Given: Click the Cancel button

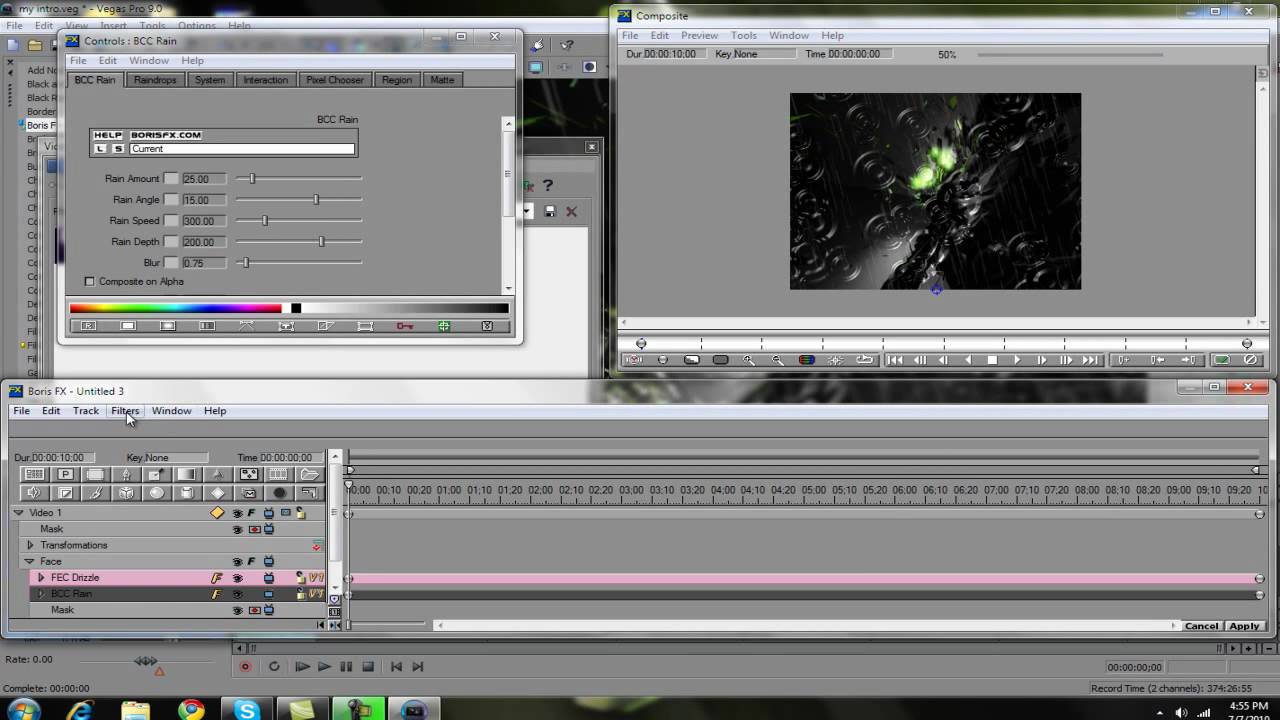Looking at the screenshot, I should tap(1201, 626).
